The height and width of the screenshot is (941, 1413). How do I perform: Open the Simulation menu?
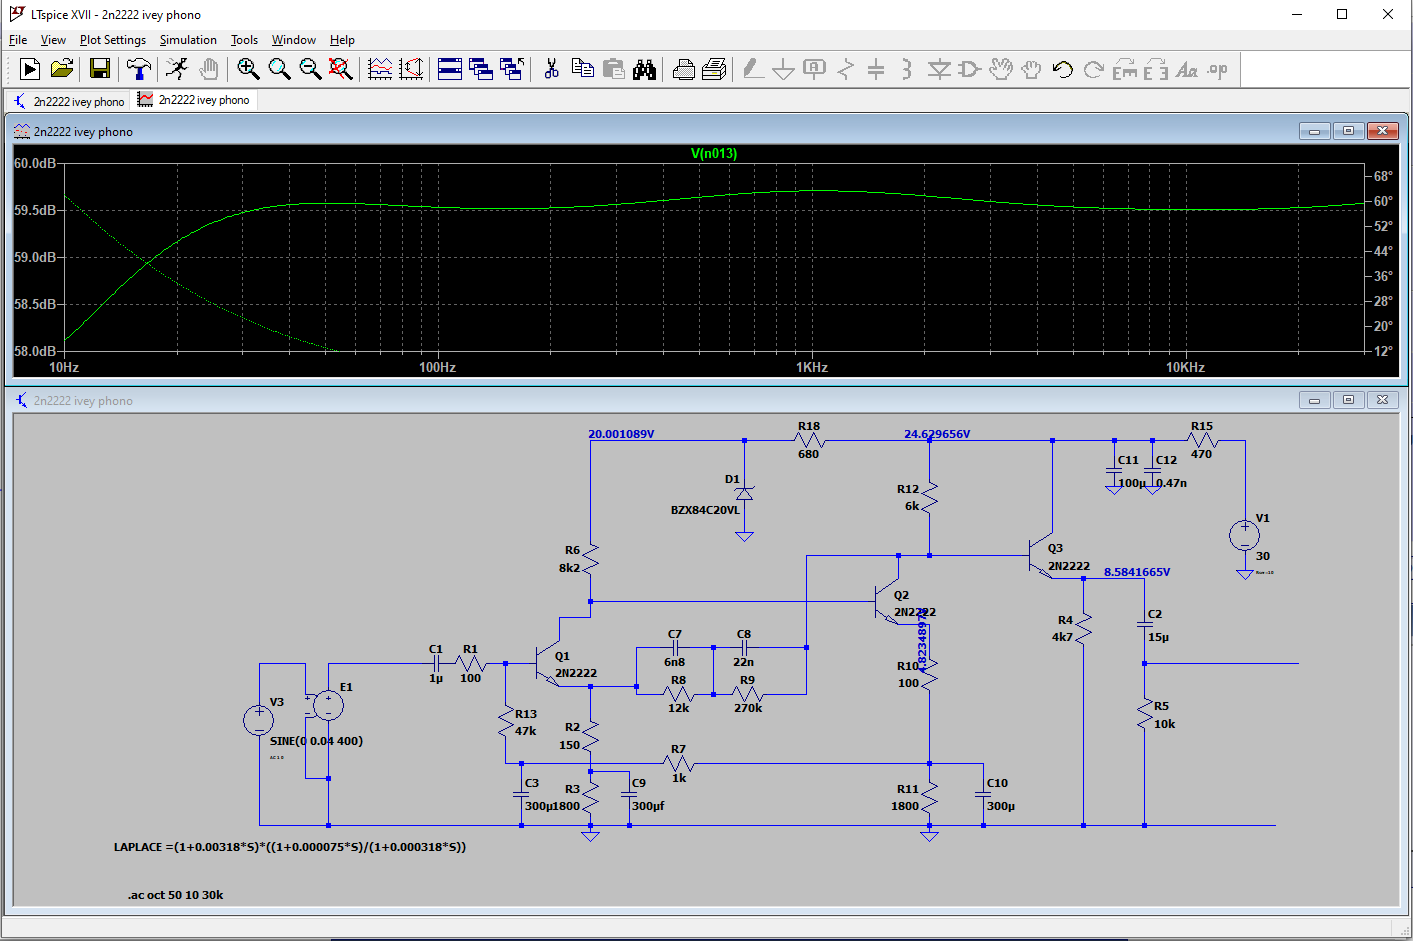tap(188, 40)
